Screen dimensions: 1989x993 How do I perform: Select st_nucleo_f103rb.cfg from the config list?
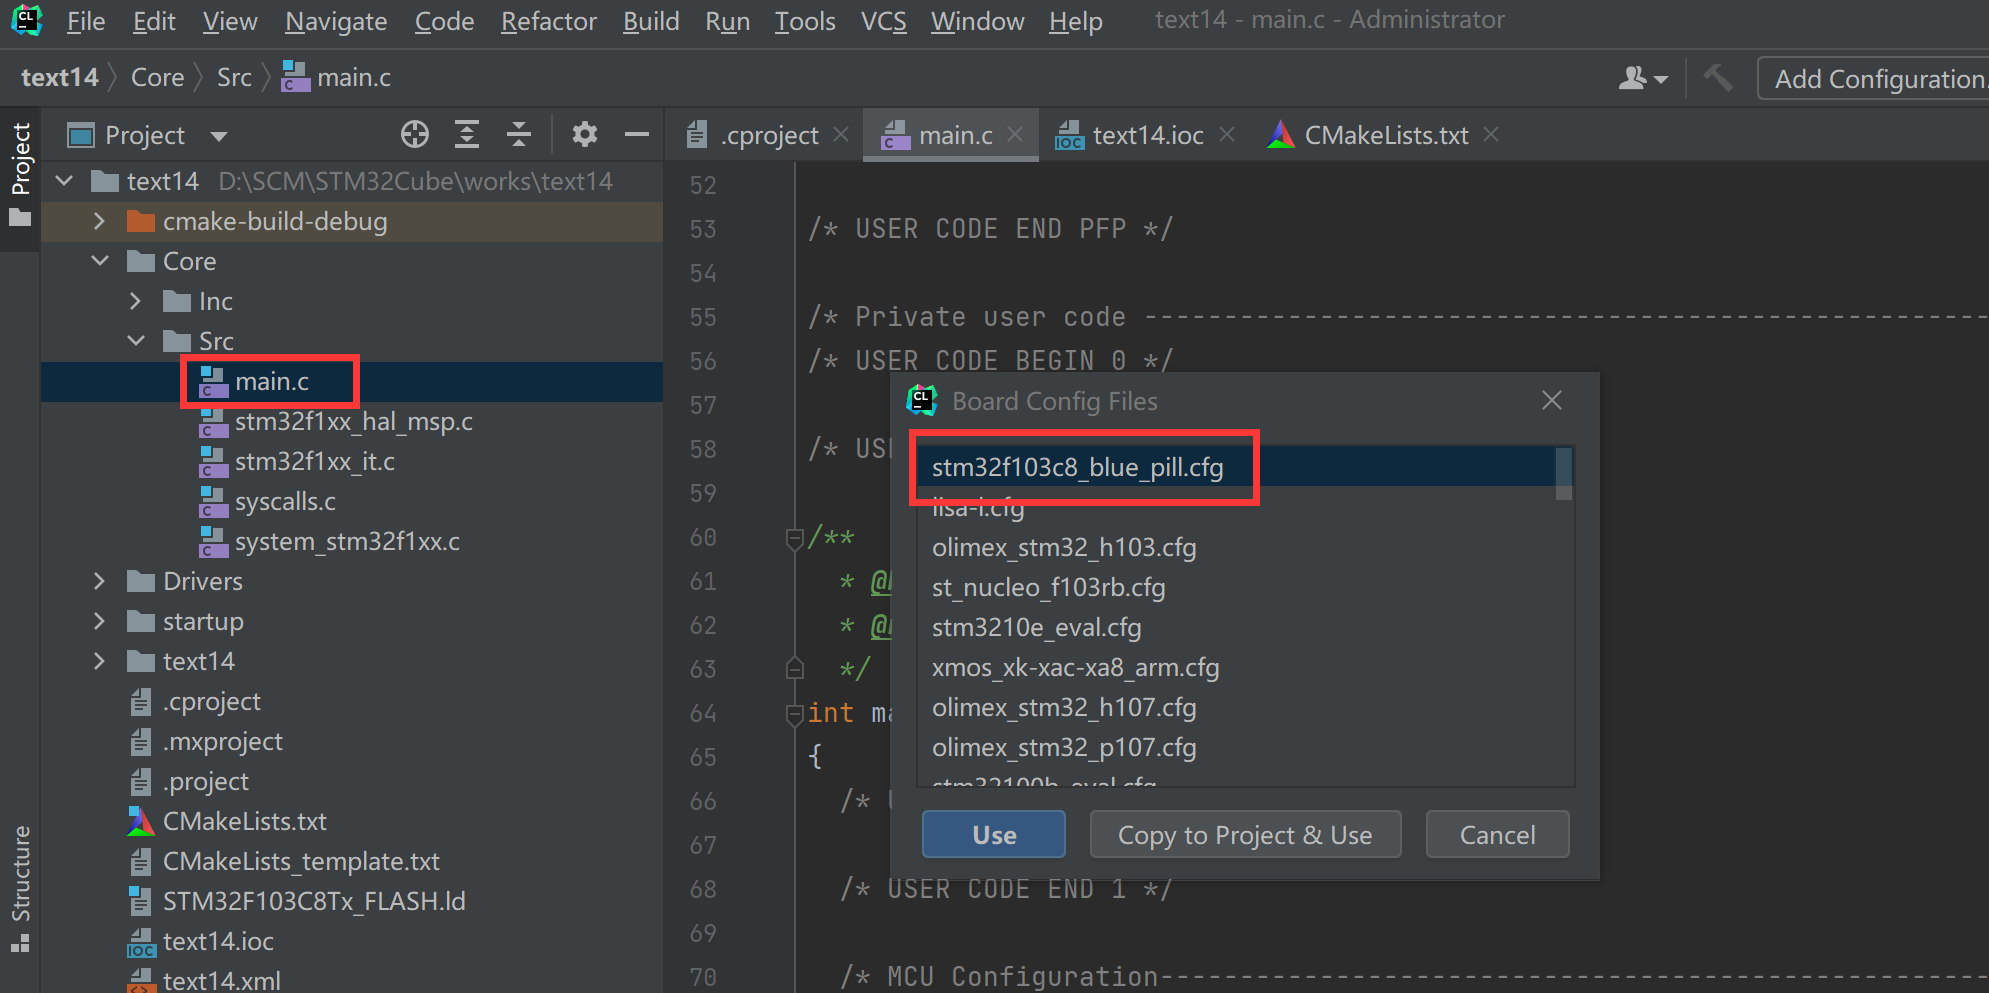pyautogui.click(x=1048, y=587)
